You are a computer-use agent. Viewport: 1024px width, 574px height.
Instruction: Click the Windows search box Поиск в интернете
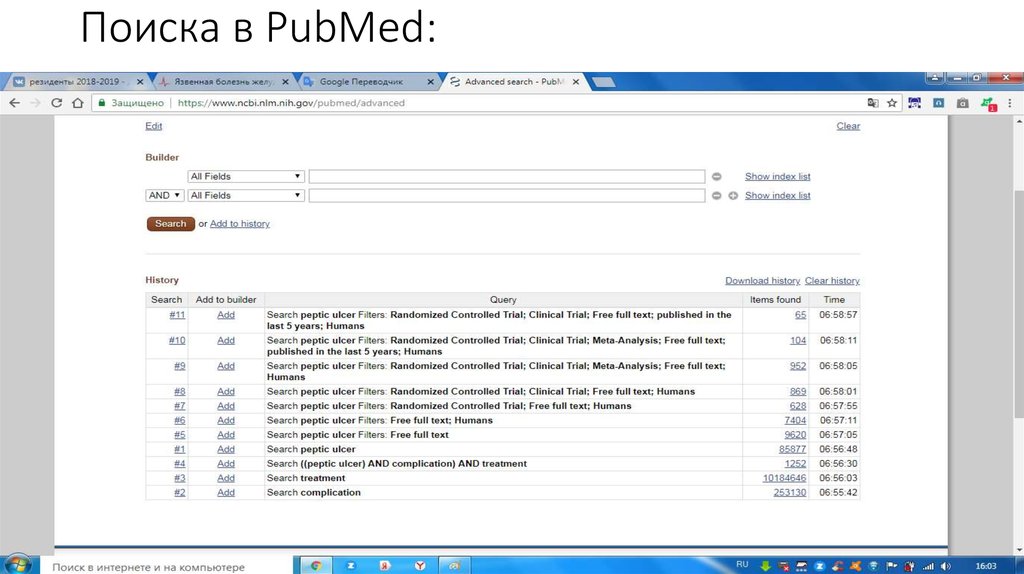coord(167,566)
